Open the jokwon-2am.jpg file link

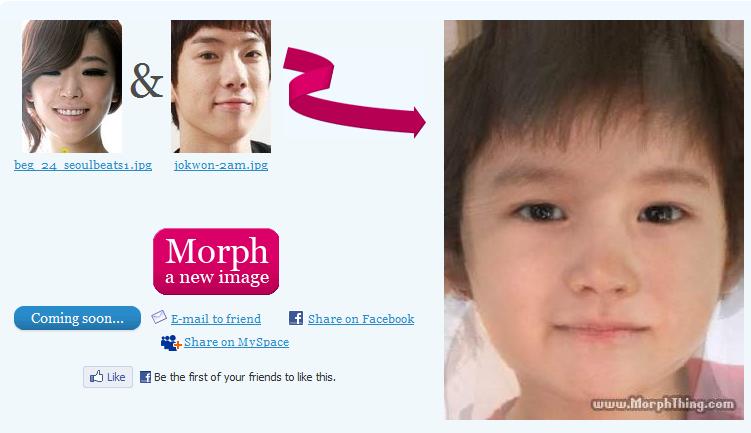tap(221, 165)
